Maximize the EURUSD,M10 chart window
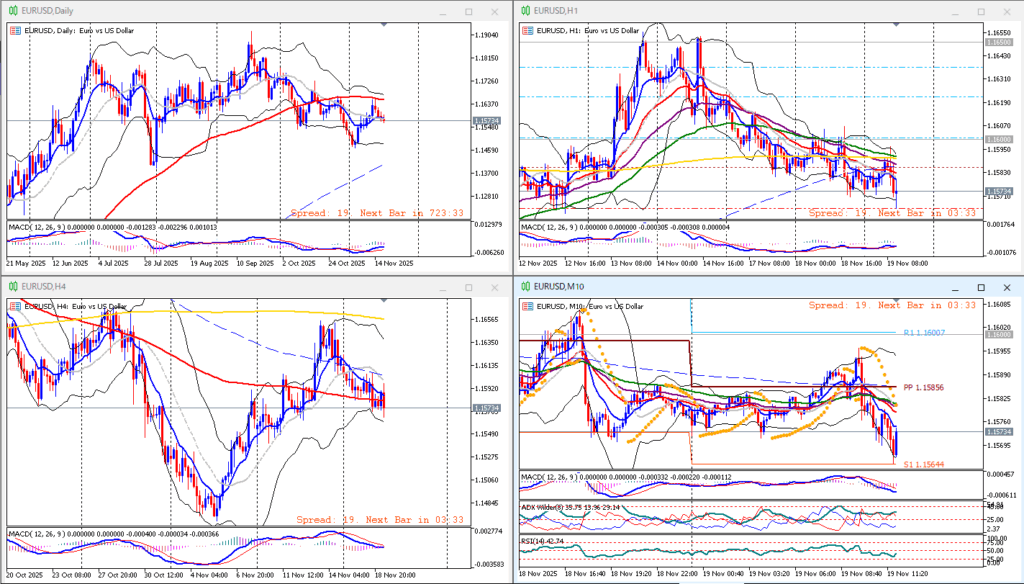This screenshot has width=1024, height=584. pos(981,286)
